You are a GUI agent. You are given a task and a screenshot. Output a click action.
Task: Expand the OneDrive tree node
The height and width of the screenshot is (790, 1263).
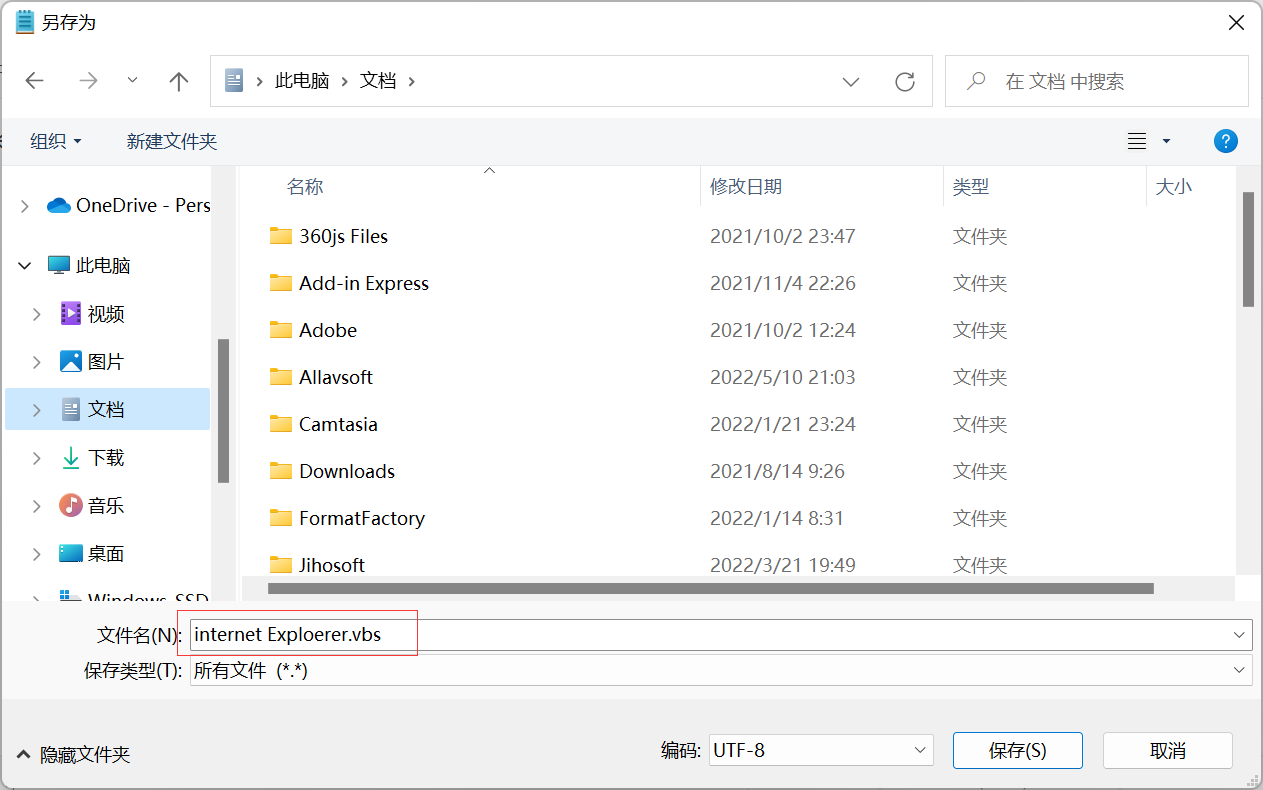pos(25,206)
